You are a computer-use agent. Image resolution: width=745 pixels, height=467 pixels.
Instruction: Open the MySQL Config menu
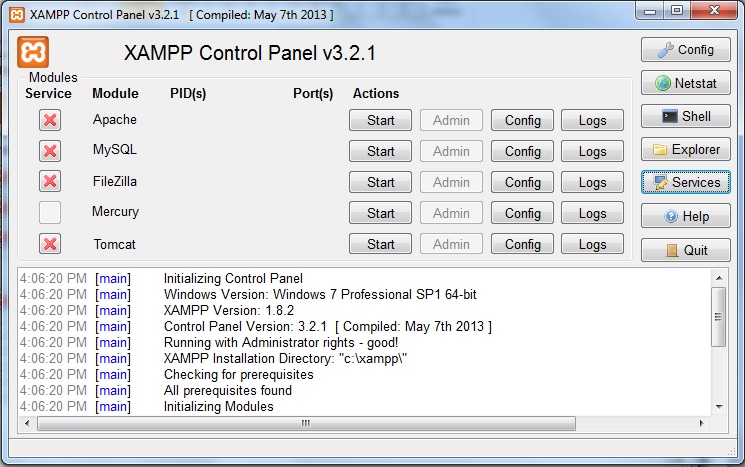[522, 151]
